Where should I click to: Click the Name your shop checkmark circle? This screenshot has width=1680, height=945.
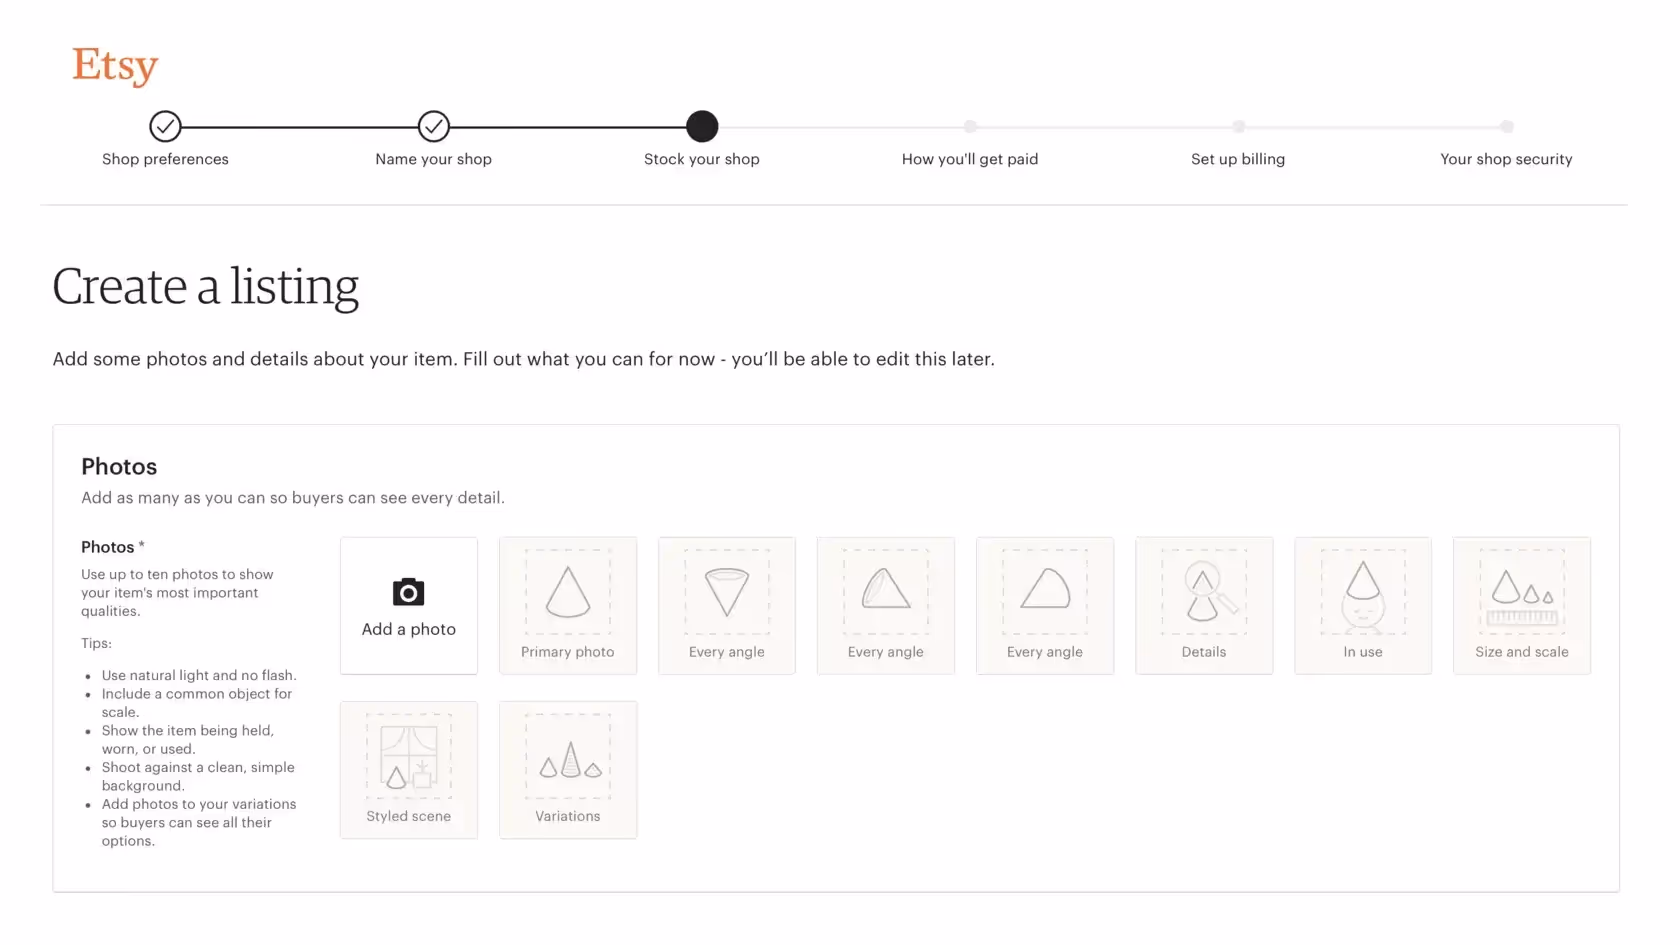pos(433,127)
